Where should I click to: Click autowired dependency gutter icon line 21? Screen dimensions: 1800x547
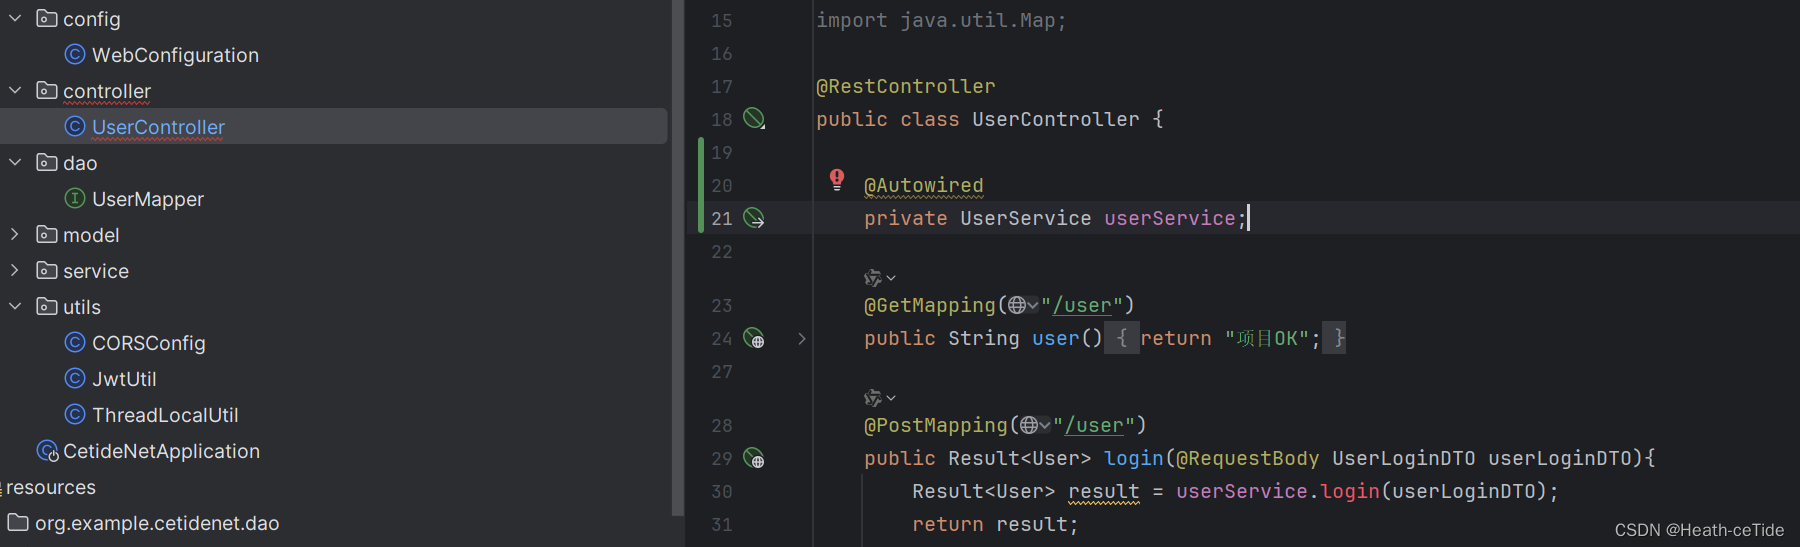pos(754,218)
